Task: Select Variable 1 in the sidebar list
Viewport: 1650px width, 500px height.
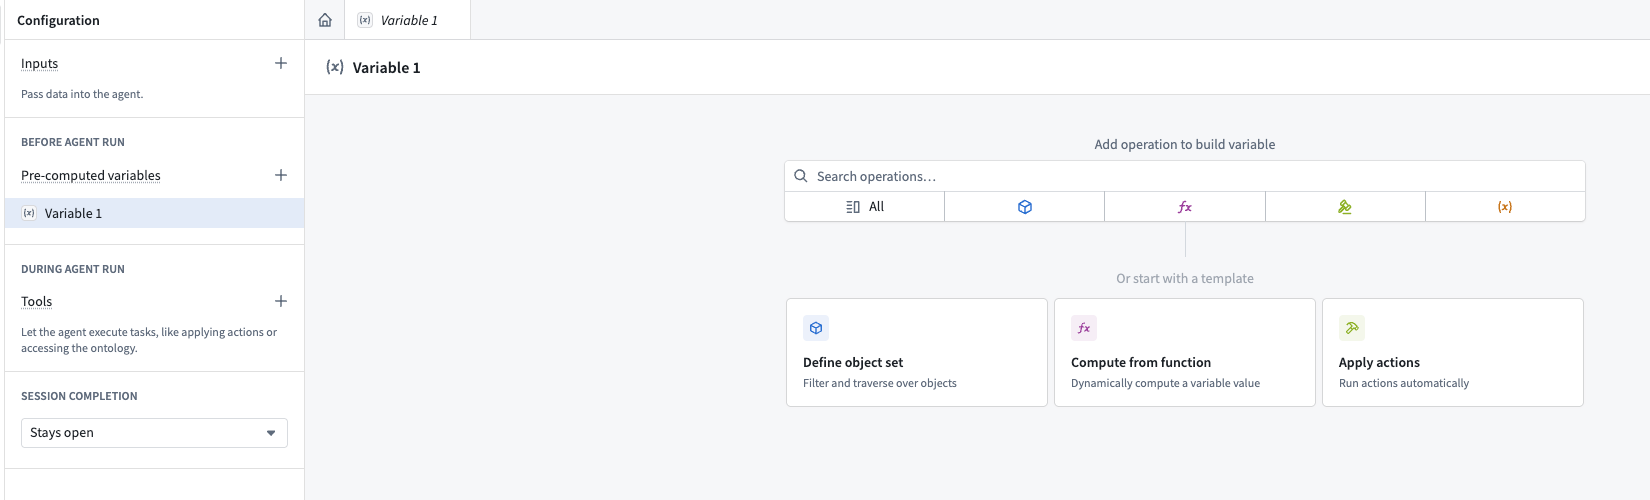Action: pos(154,213)
